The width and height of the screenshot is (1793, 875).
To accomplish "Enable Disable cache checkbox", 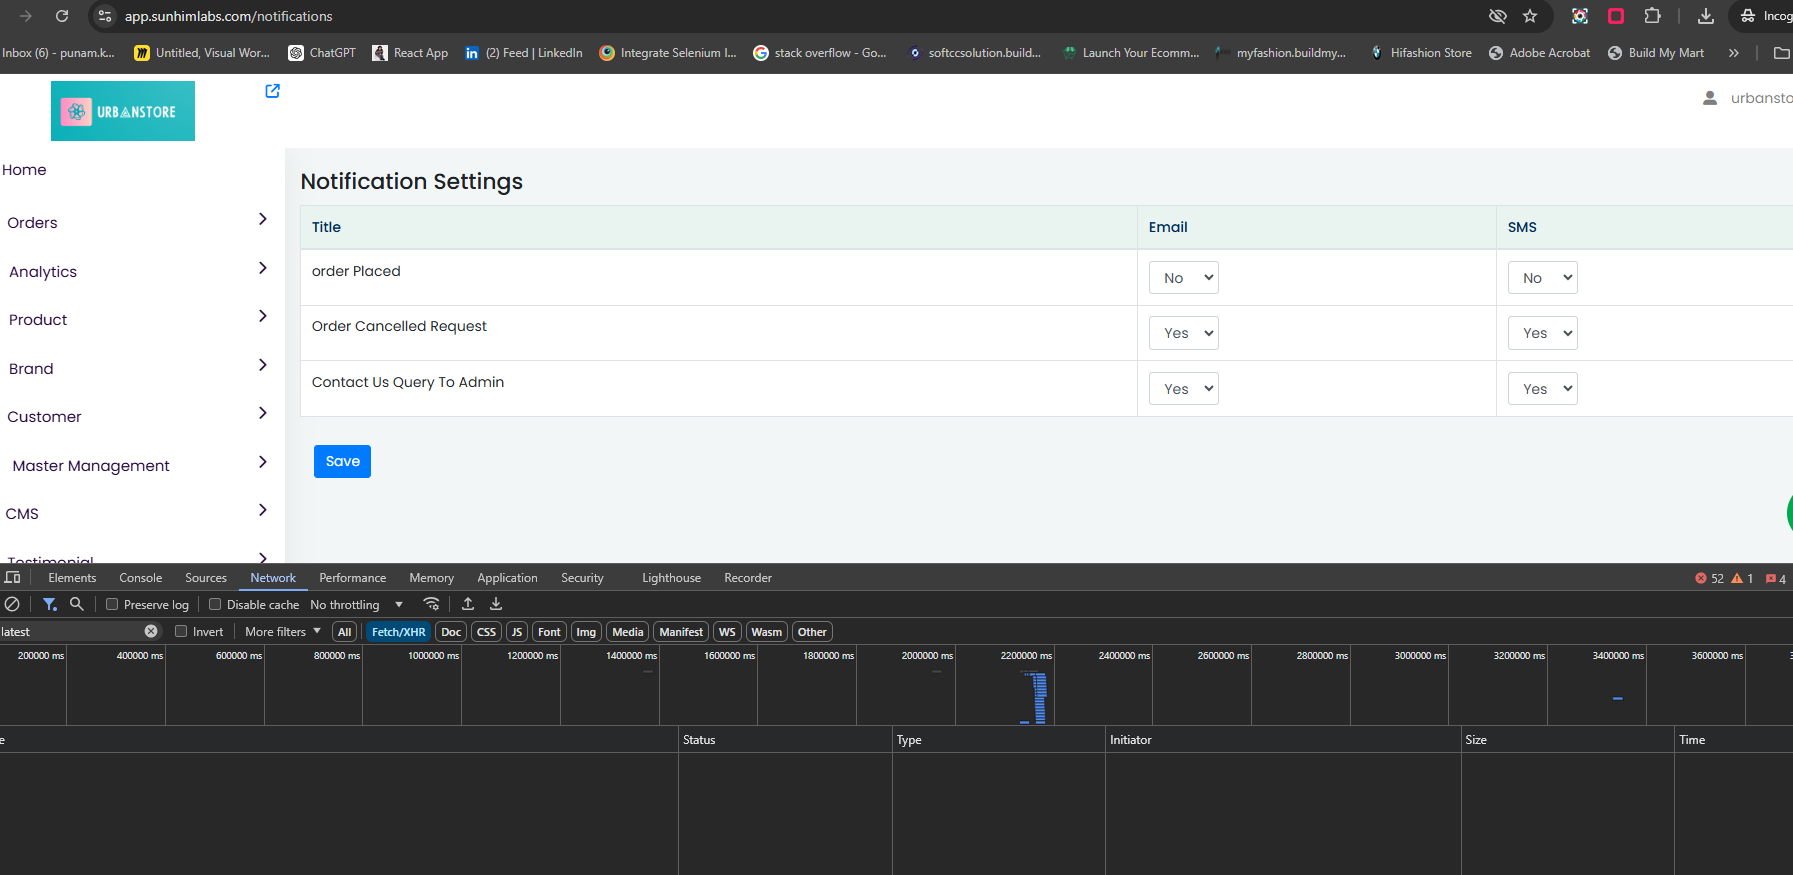I will [x=215, y=604].
